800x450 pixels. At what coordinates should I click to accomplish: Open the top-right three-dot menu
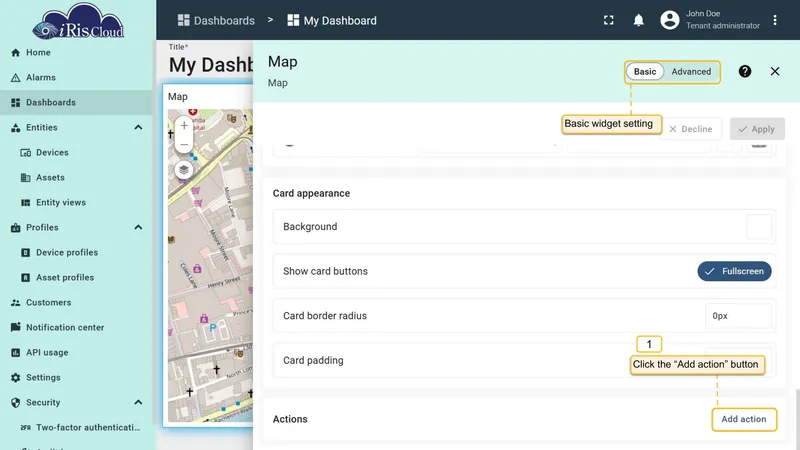pyautogui.click(x=774, y=20)
